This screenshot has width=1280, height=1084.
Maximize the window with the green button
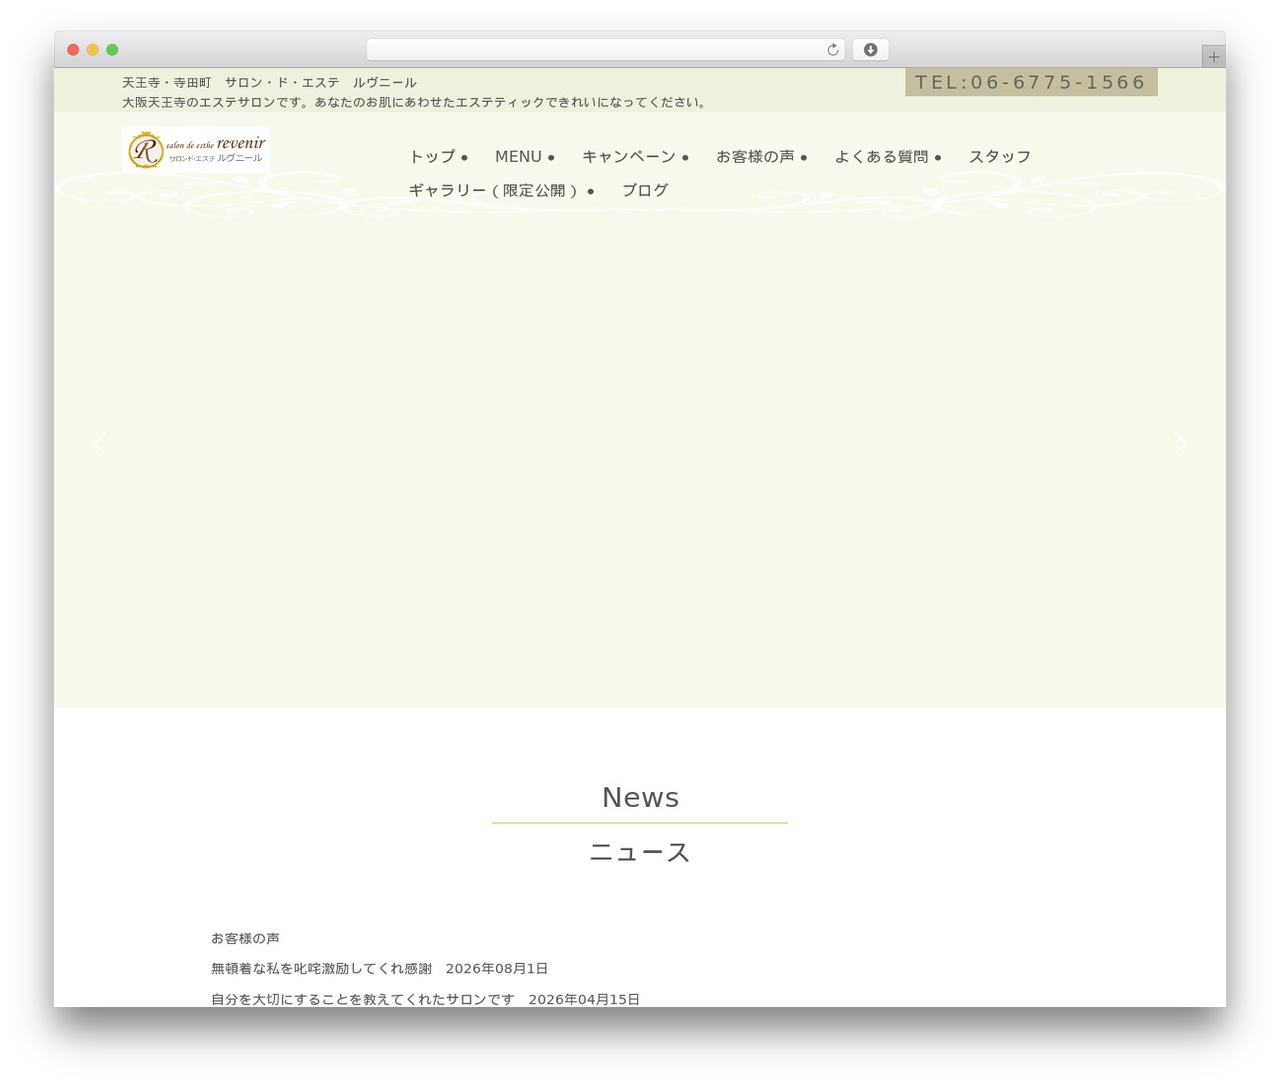click(x=112, y=50)
